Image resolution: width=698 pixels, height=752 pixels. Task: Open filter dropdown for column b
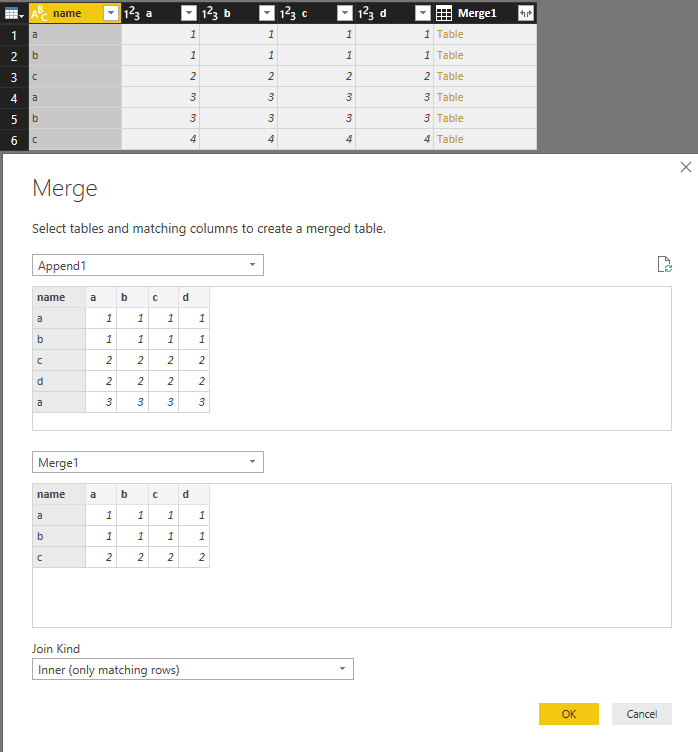tap(267, 13)
